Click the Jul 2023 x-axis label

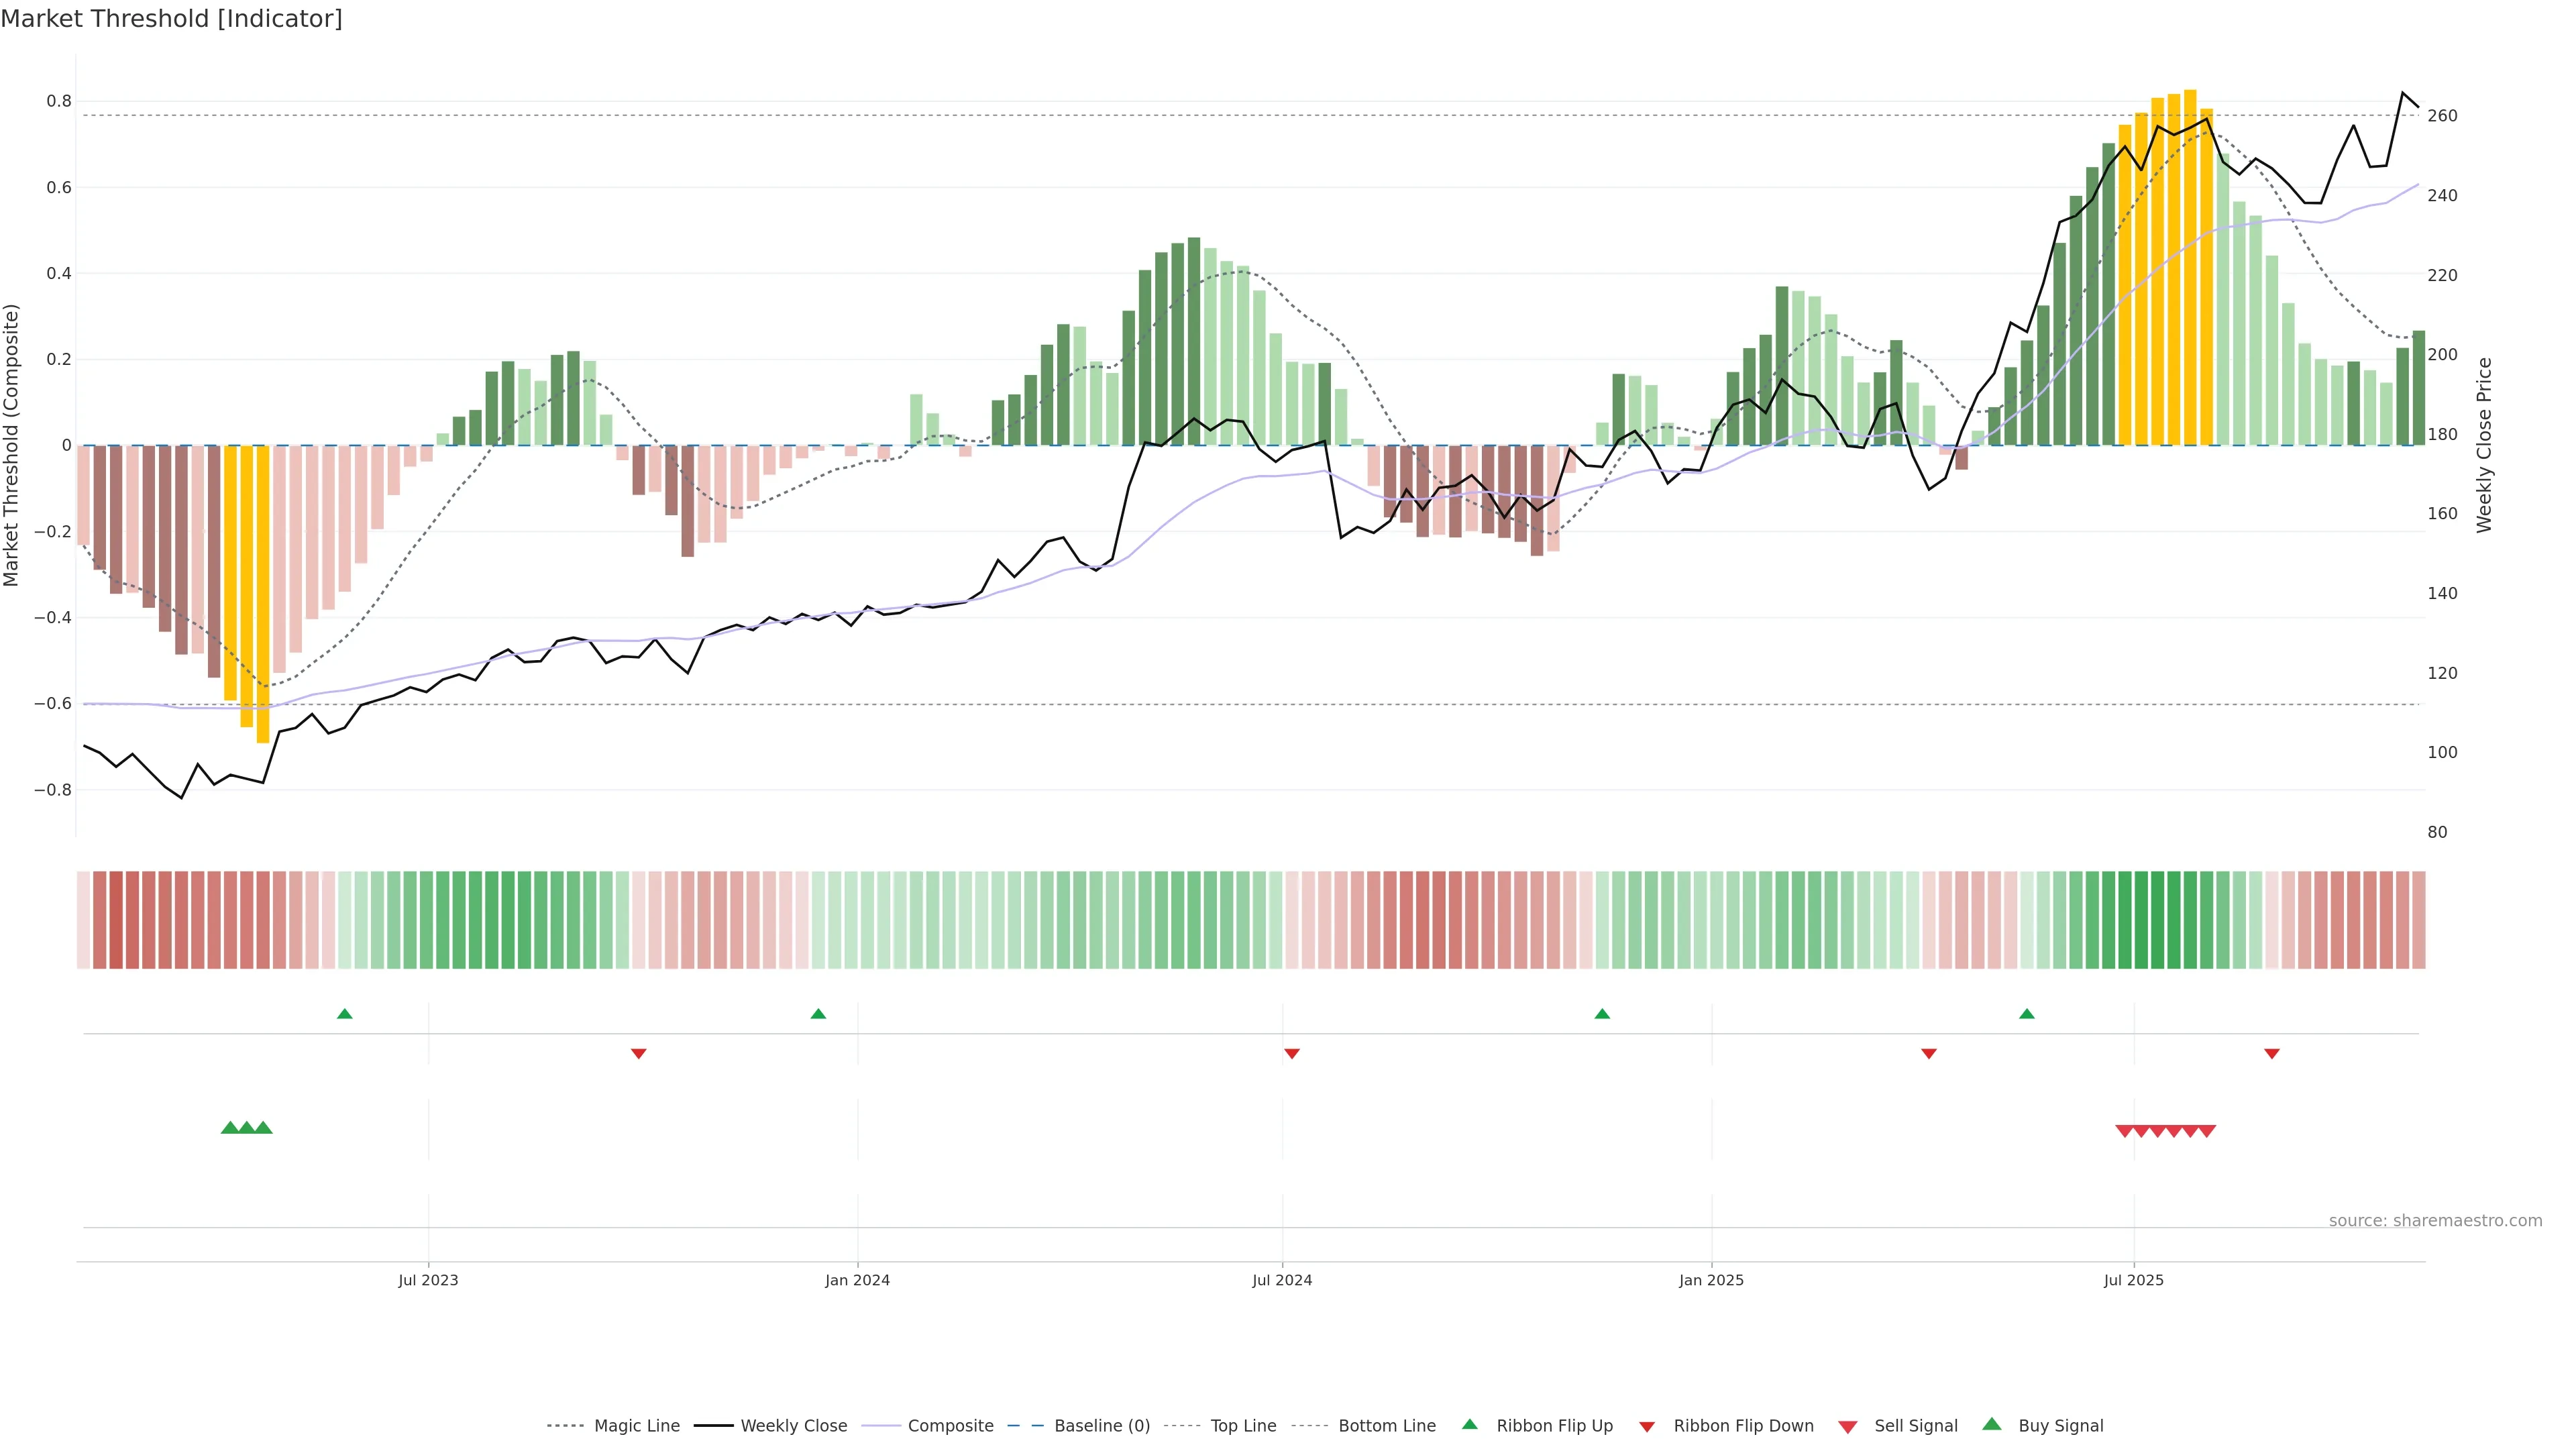click(428, 1280)
